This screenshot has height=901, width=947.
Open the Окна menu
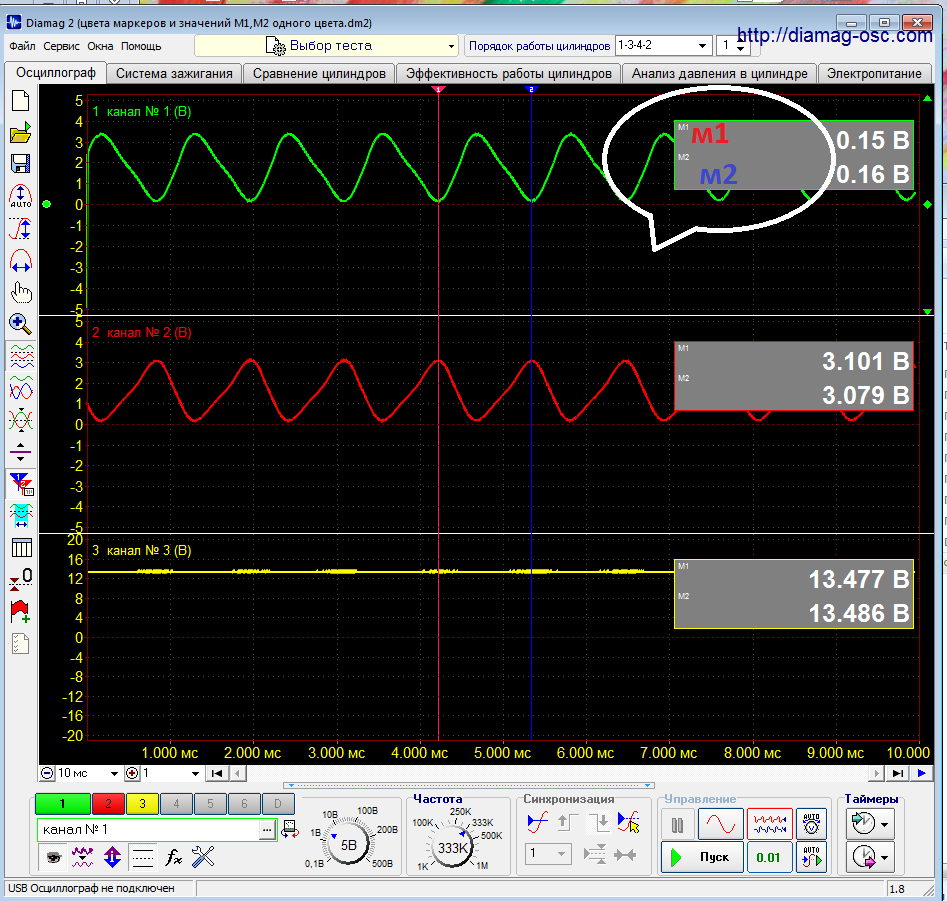point(100,46)
